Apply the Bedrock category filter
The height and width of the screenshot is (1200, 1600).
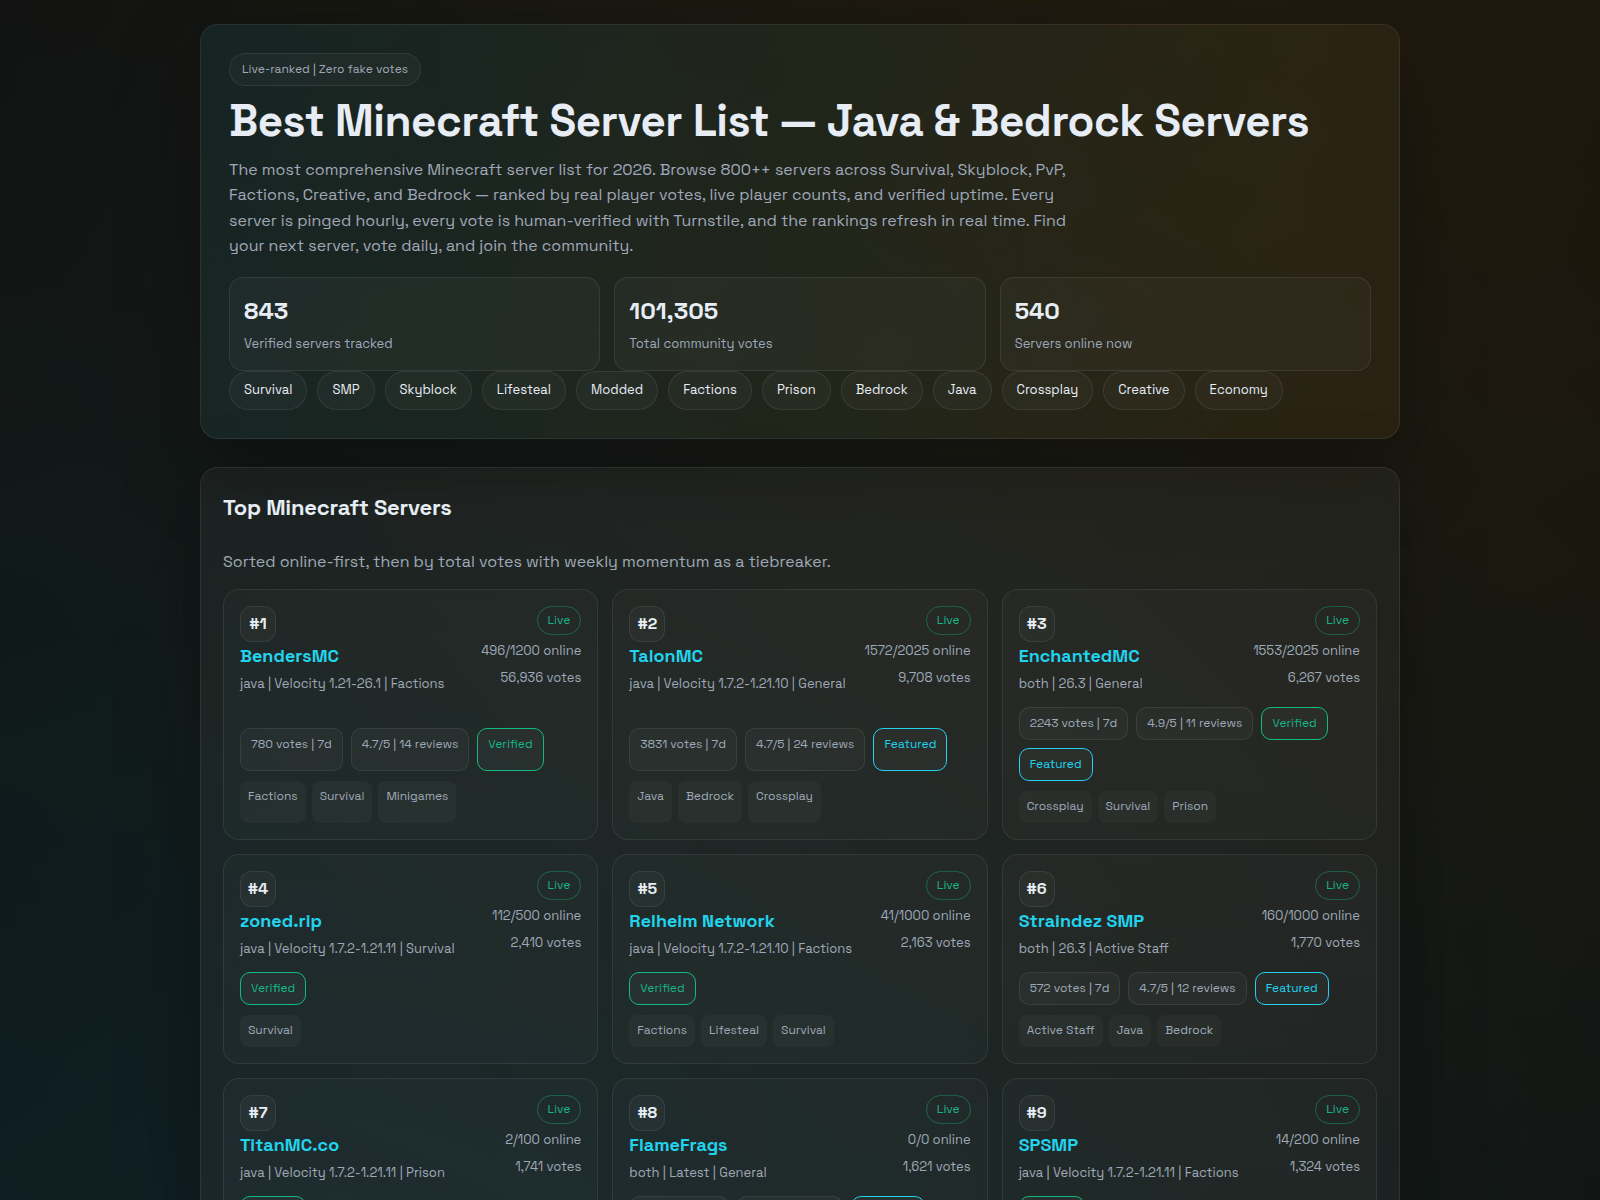[881, 390]
